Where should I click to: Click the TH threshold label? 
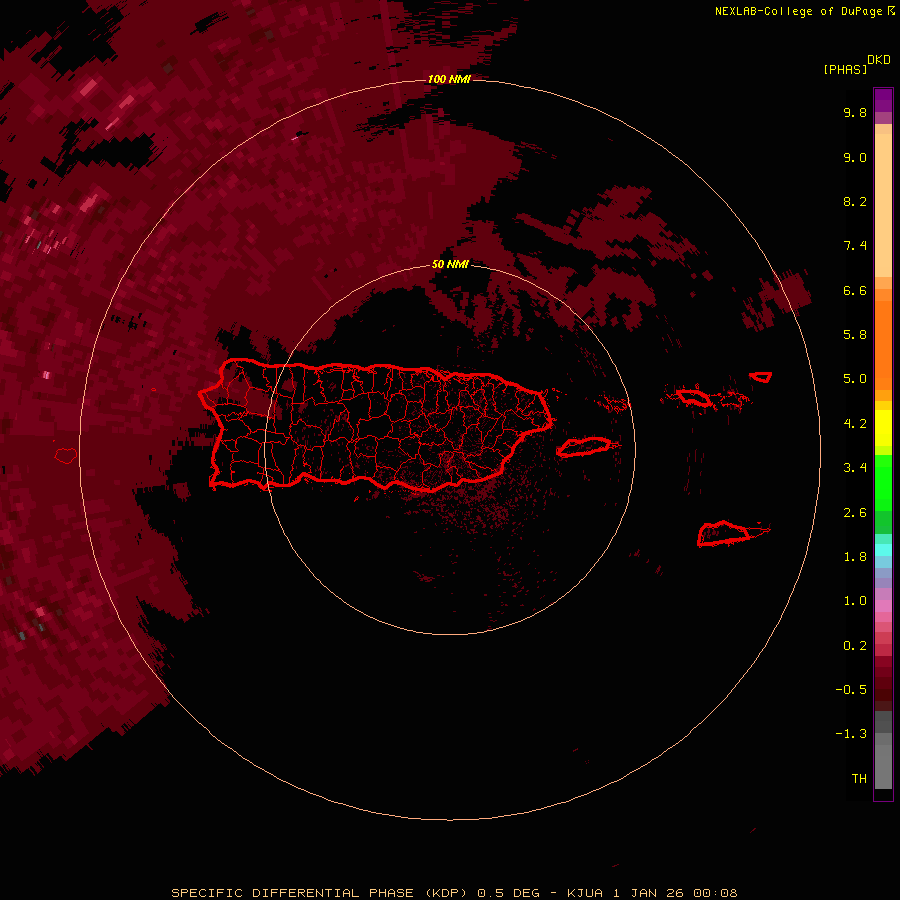point(859,779)
